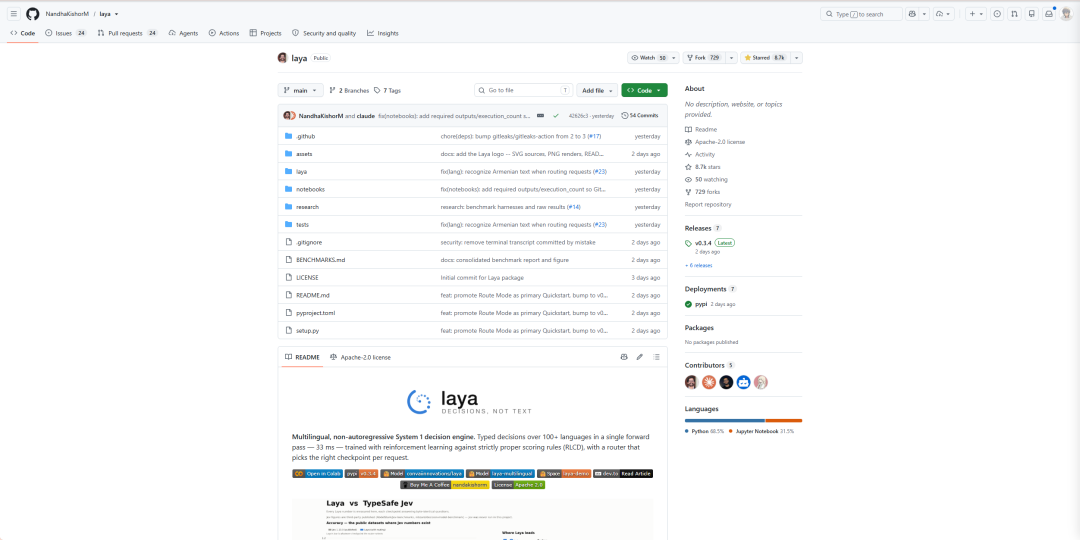
Task: Click the pencil edit README icon
Action: pos(640,357)
